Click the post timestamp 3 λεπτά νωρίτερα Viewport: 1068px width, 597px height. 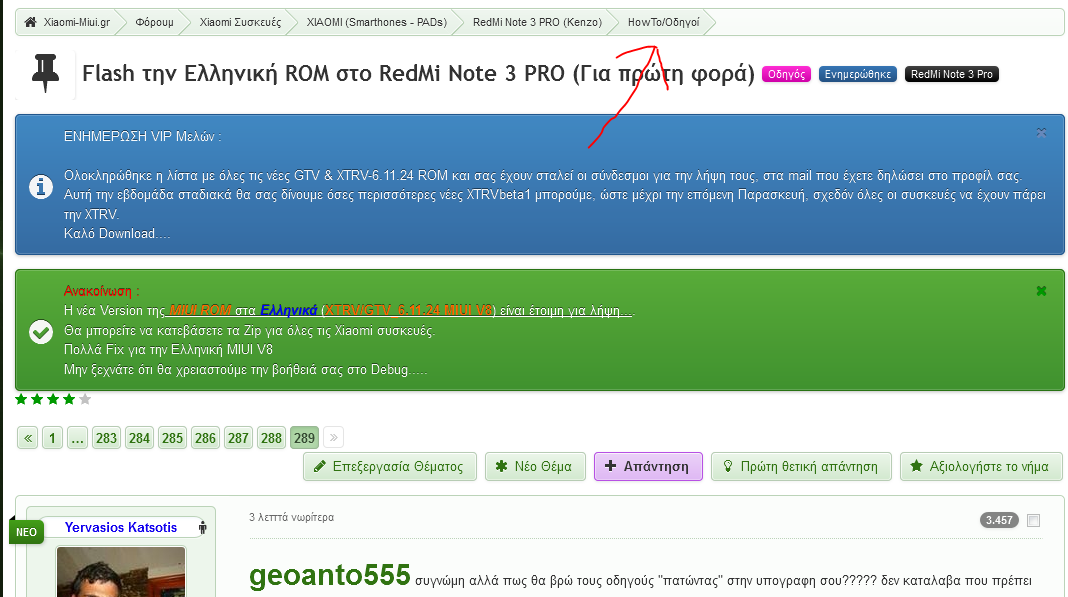pos(292,517)
